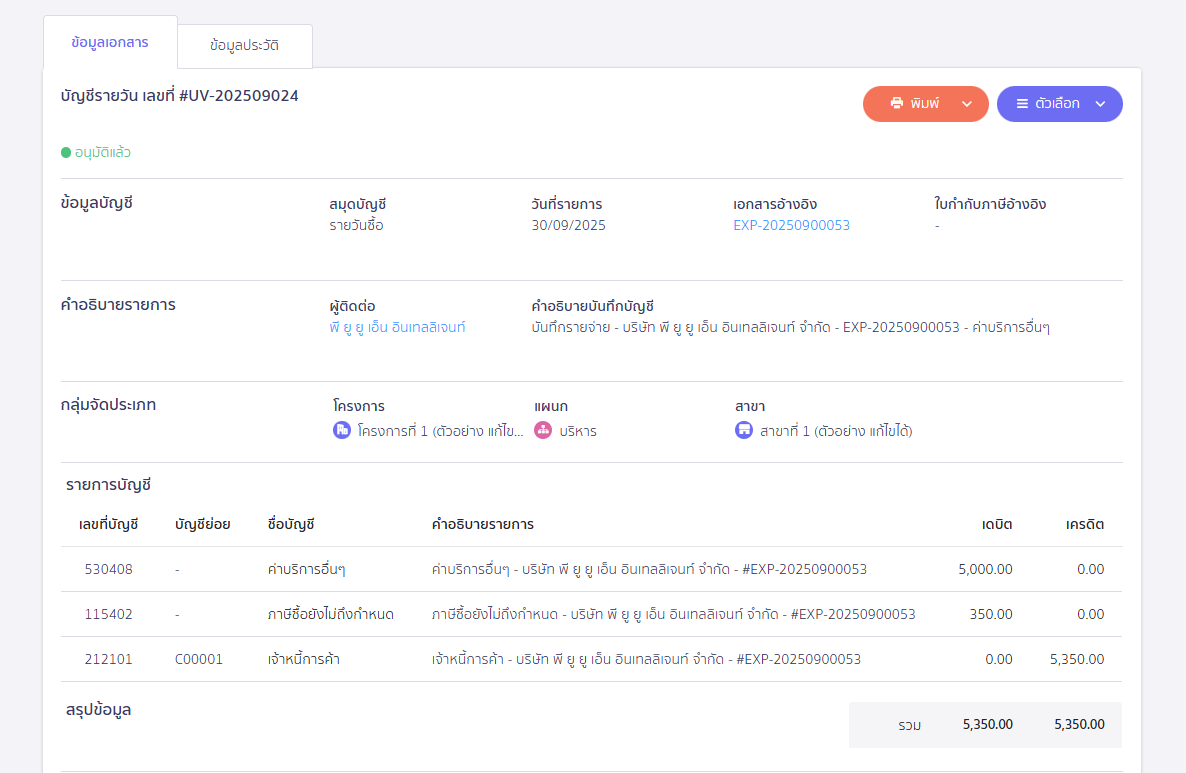Expand the พิมพ์ dropdown arrow
The height and width of the screenshot is (773, 1186).
tap(966, 104)
